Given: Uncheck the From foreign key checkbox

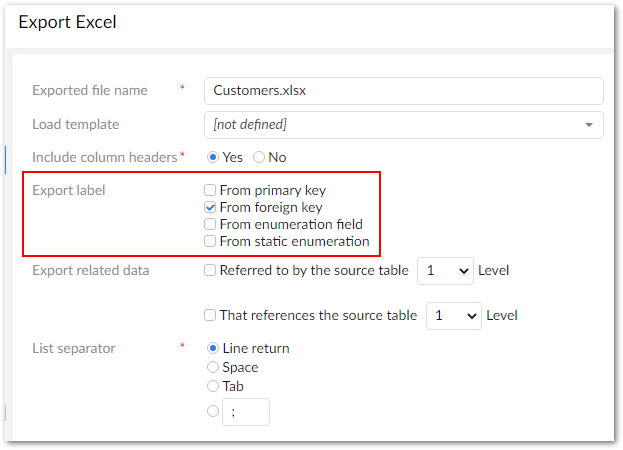Looking at the screenshot, I should (x=210, y=207).
